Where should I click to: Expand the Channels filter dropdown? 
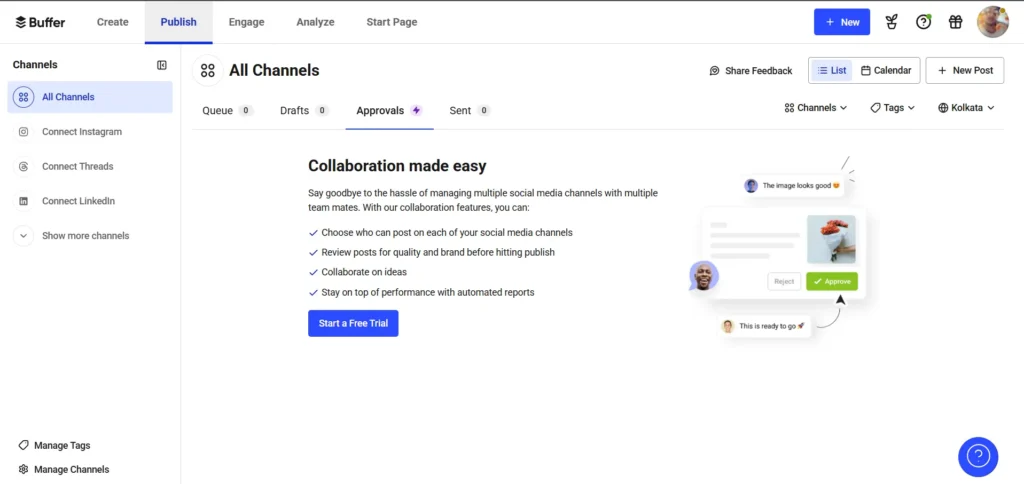(x=816, y=108)
